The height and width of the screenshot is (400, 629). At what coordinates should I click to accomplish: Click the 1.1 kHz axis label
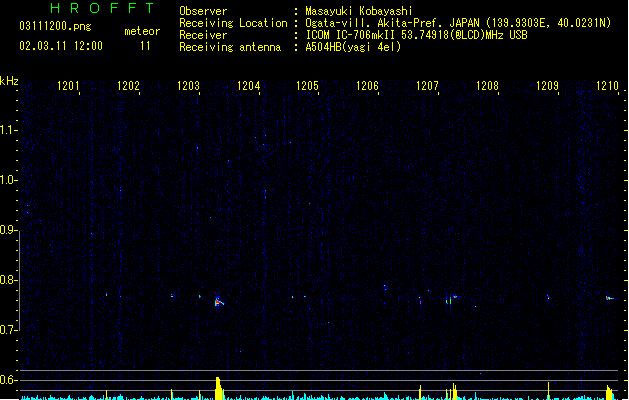(x=8, y=130)
